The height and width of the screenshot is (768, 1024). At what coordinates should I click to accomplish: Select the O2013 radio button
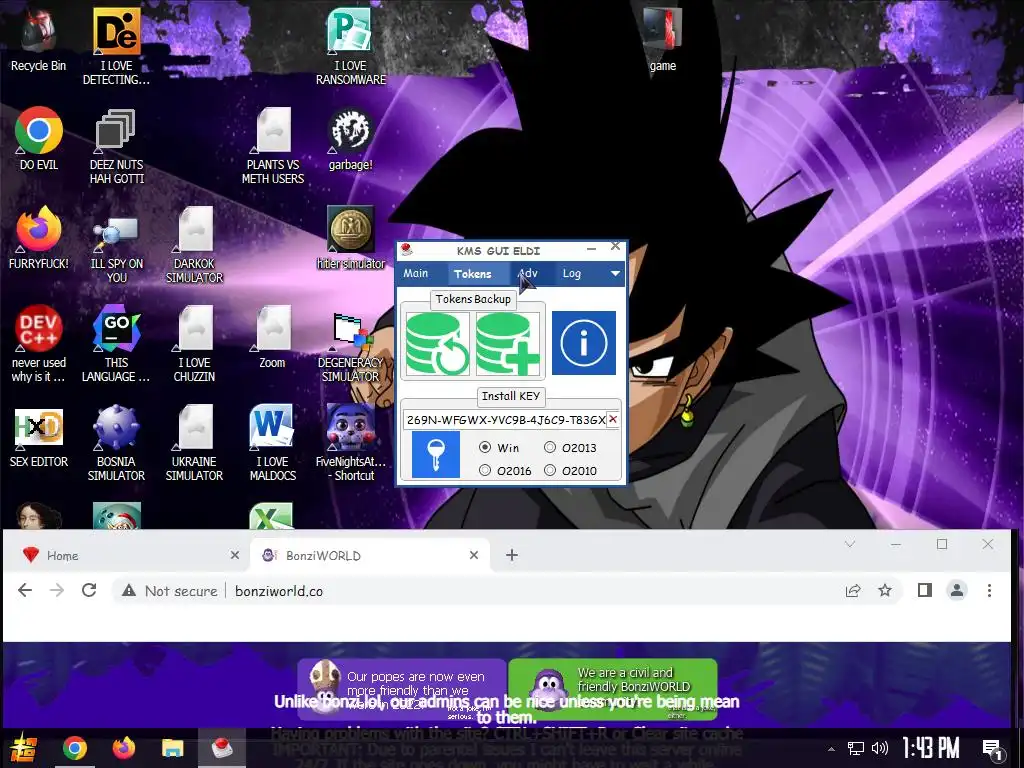(x=550, y=447)
